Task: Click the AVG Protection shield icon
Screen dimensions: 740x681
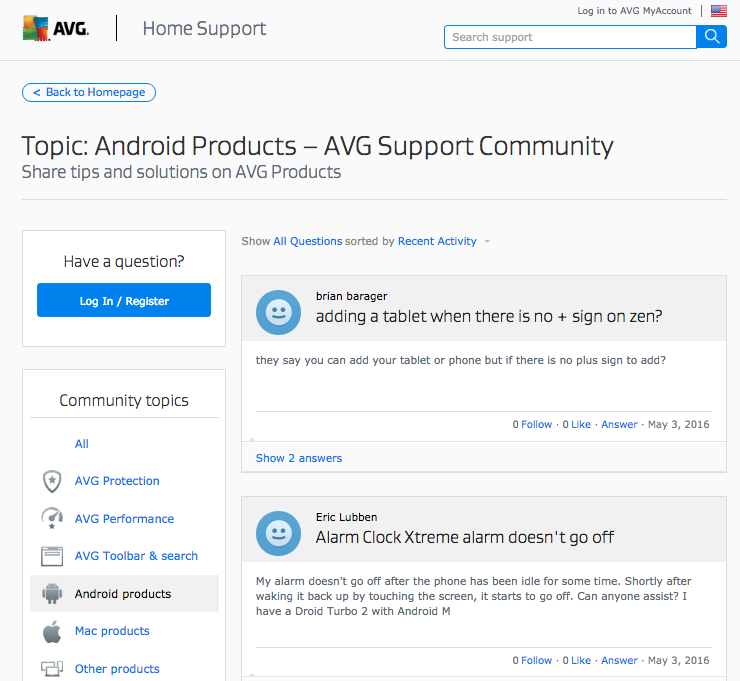Action: pyautogui.click(x=52, y=481)
